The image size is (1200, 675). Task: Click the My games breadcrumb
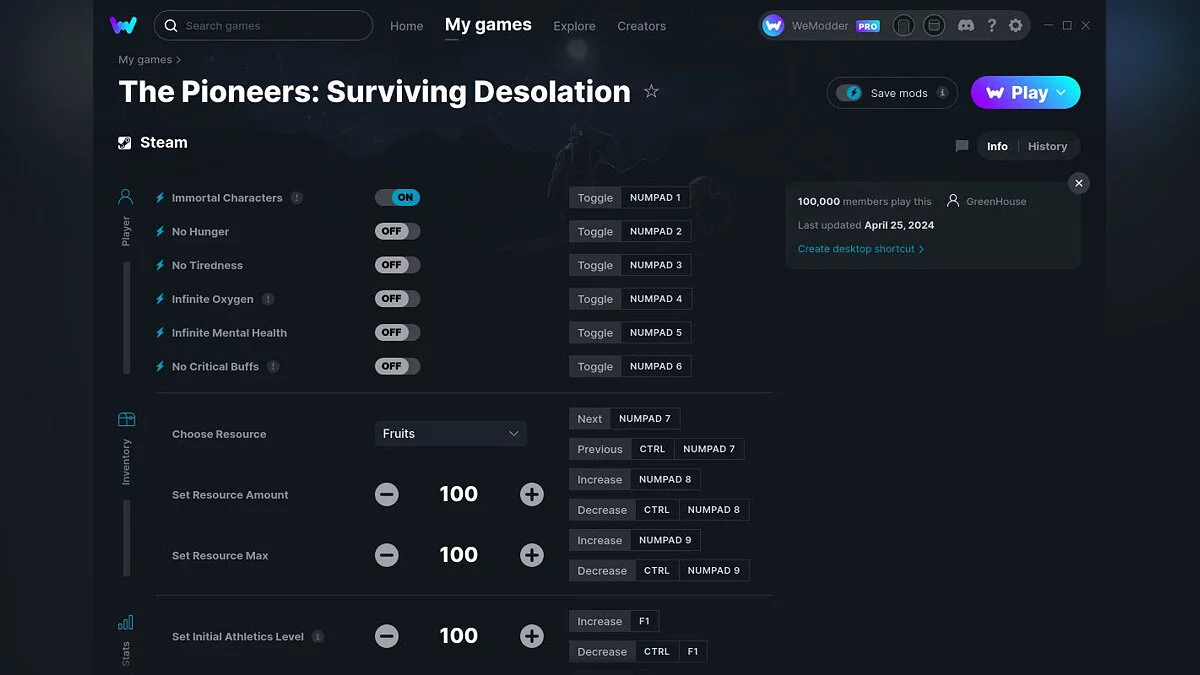click(x=145, y=60)
